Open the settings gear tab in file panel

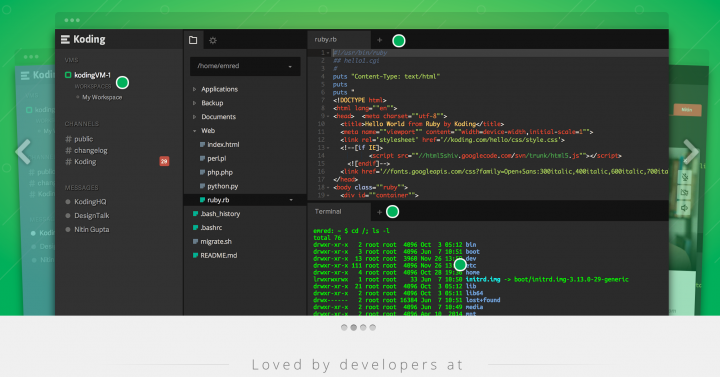coord(213,40)
